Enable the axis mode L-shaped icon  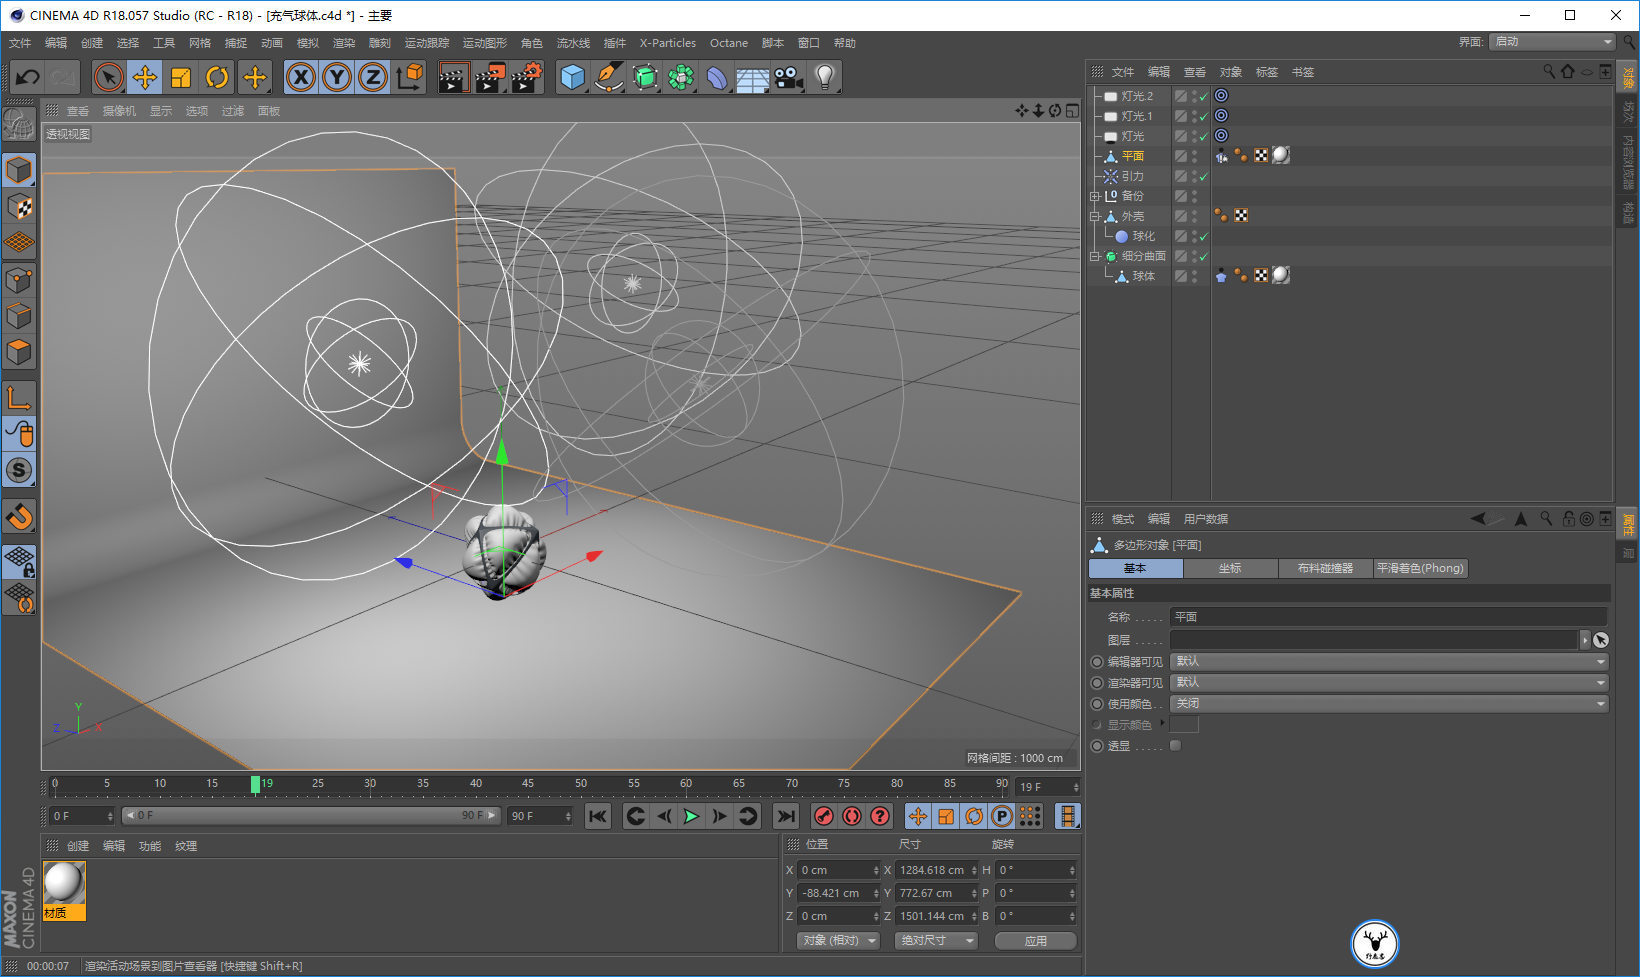coord(19,397)
